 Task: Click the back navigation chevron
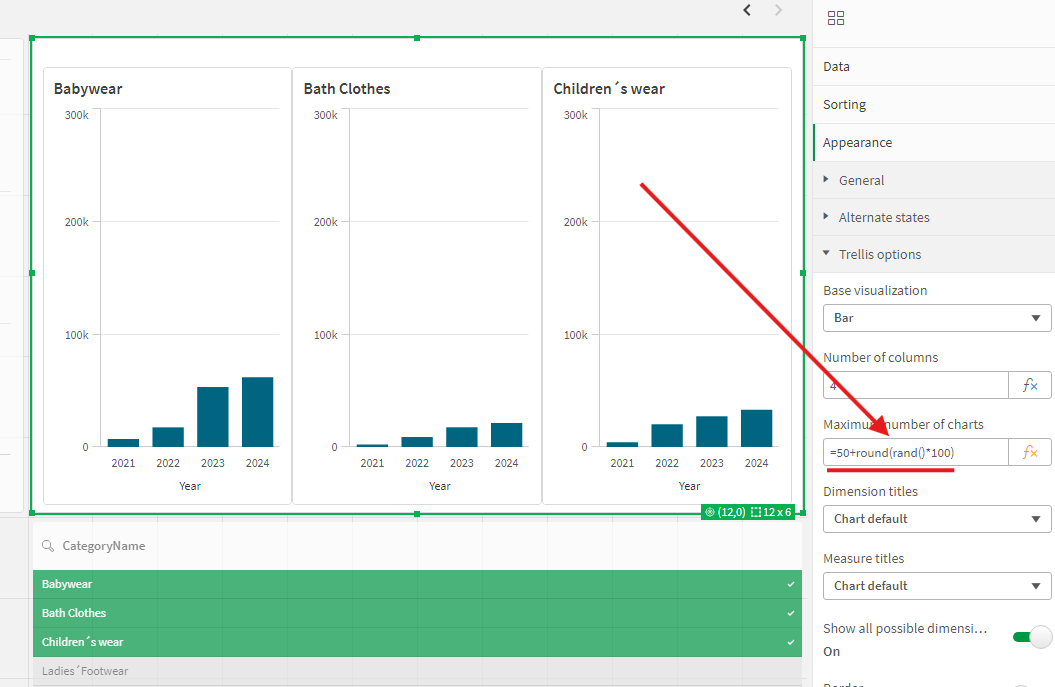pos(746,9)
